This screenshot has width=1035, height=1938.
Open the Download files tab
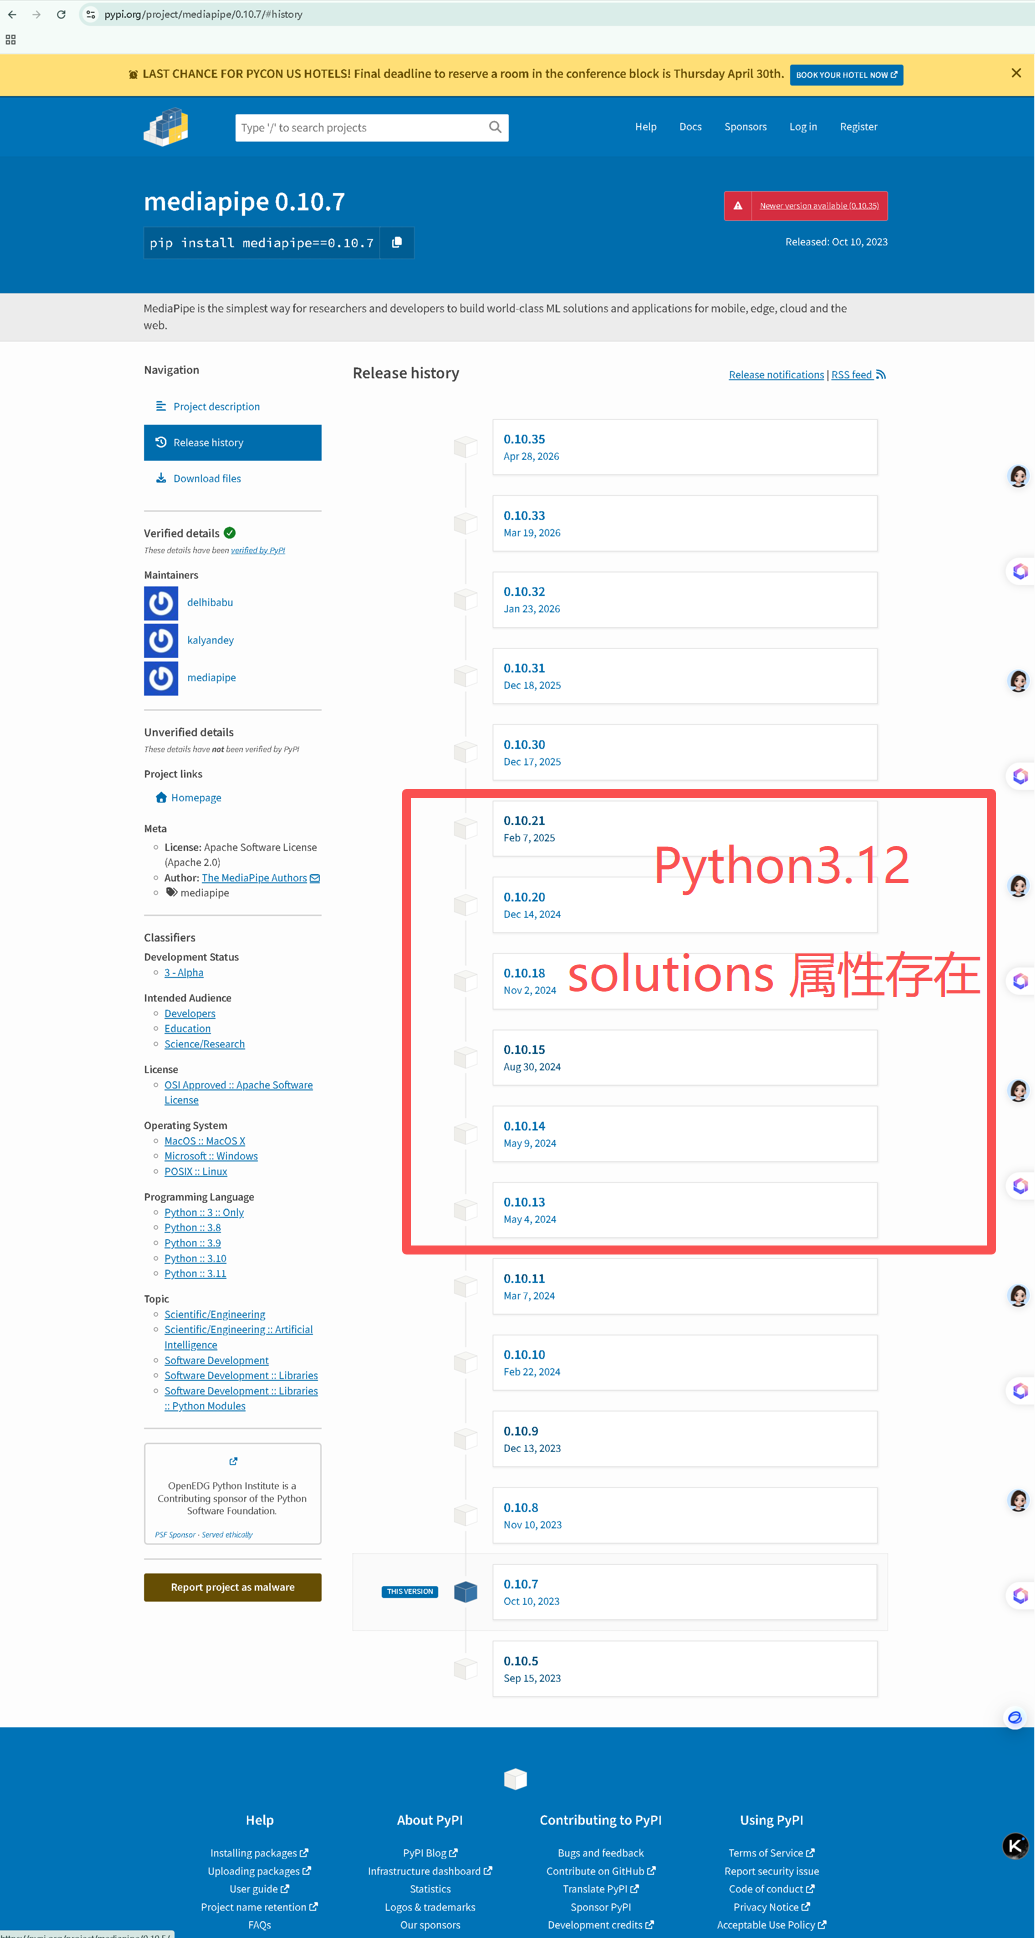point(233,479)
